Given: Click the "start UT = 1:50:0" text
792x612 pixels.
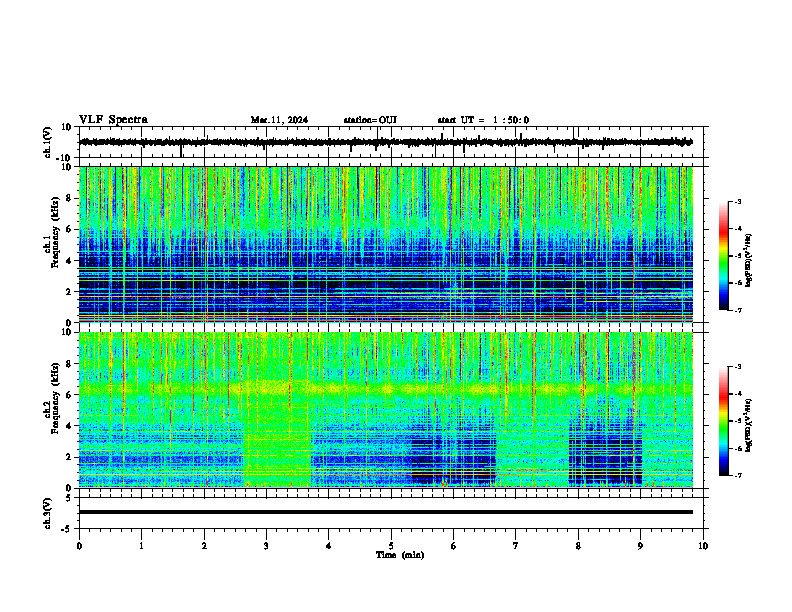Looking at the screenshot, I should [483, 120].
